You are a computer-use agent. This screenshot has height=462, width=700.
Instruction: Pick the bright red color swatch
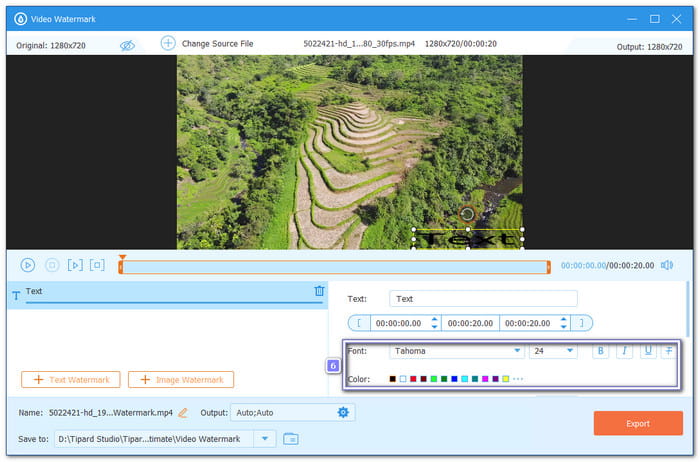pos(413,379)
